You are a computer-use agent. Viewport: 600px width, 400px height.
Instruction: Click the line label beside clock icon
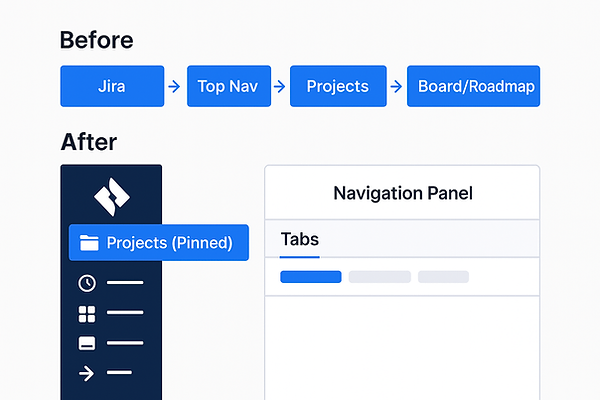point(125,282)
